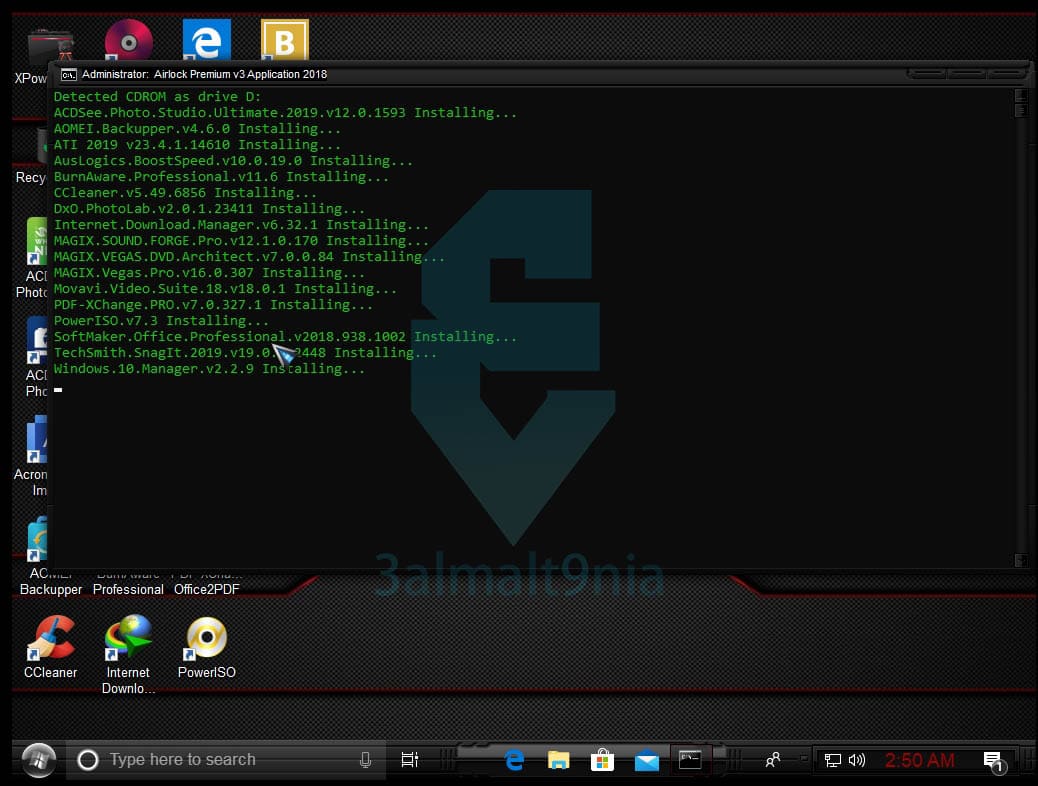Open the People icon in taskbar
Viewport: 1038px width, 786px height.
(773, 760)
